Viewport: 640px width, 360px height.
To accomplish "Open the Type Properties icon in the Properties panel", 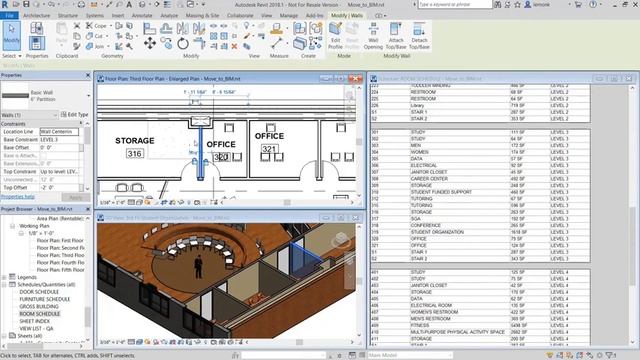I will pos(36,28).
